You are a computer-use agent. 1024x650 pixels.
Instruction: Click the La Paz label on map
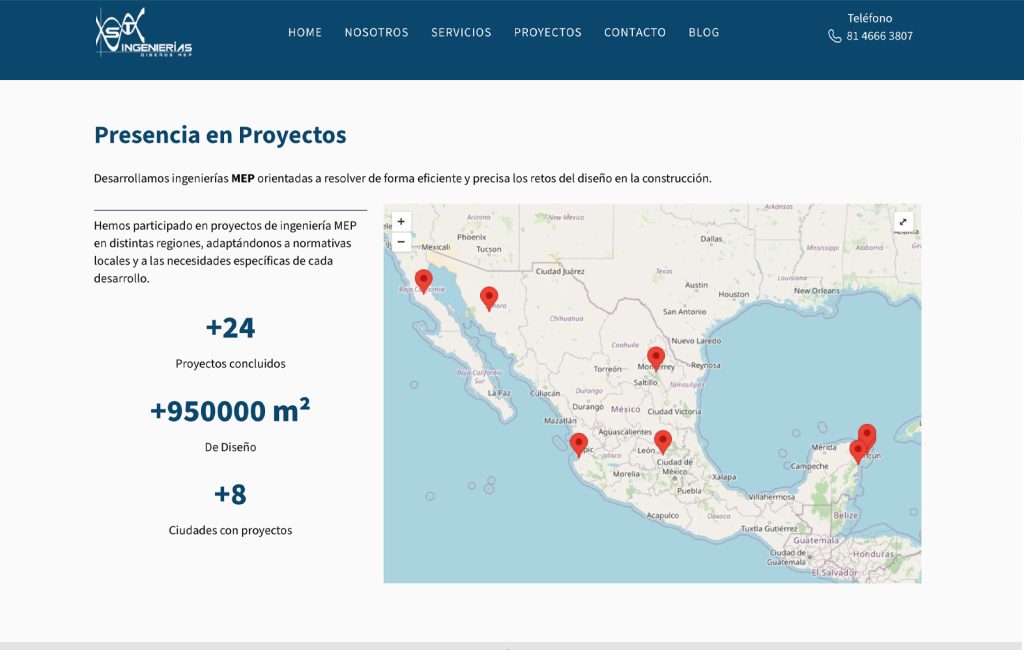pos(499,393)
